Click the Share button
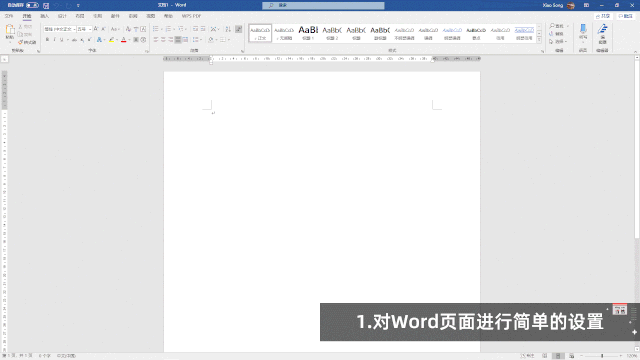Viewport: 640px width, 360px height. point(603,16)
